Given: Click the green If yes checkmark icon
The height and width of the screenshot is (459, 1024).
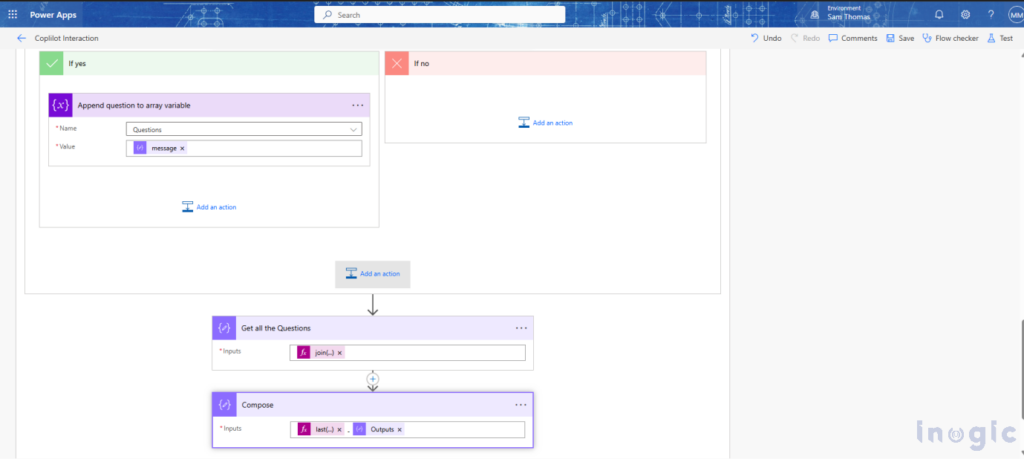Looking at the screenshot, I should 51,63.
